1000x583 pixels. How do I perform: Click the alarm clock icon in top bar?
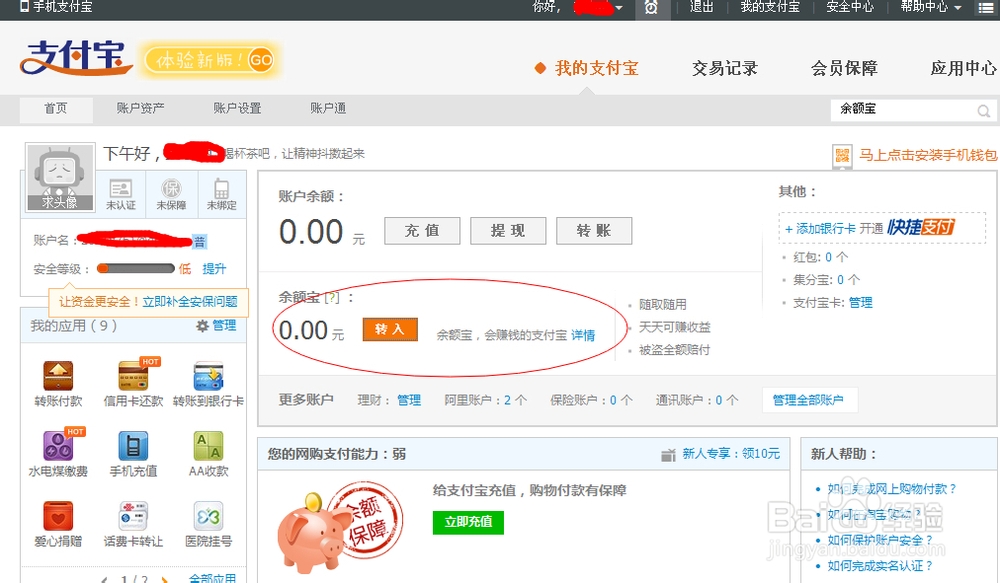(651, 8)
